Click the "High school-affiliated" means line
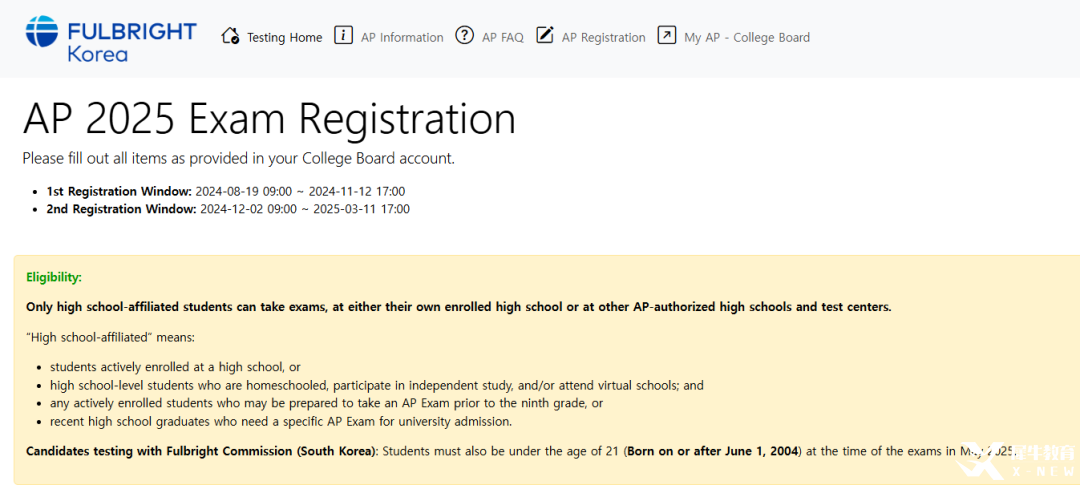1080x485 pixels. click(110, 338)
